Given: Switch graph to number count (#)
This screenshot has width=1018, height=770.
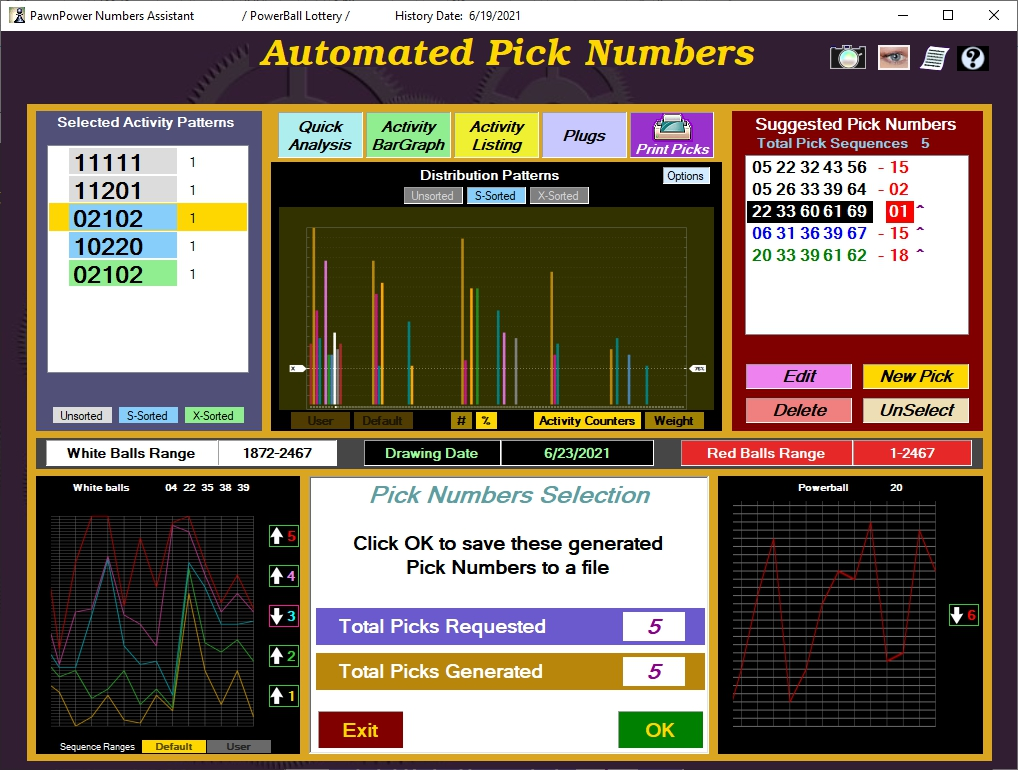Looking at the screenshot, I should 461,421.
